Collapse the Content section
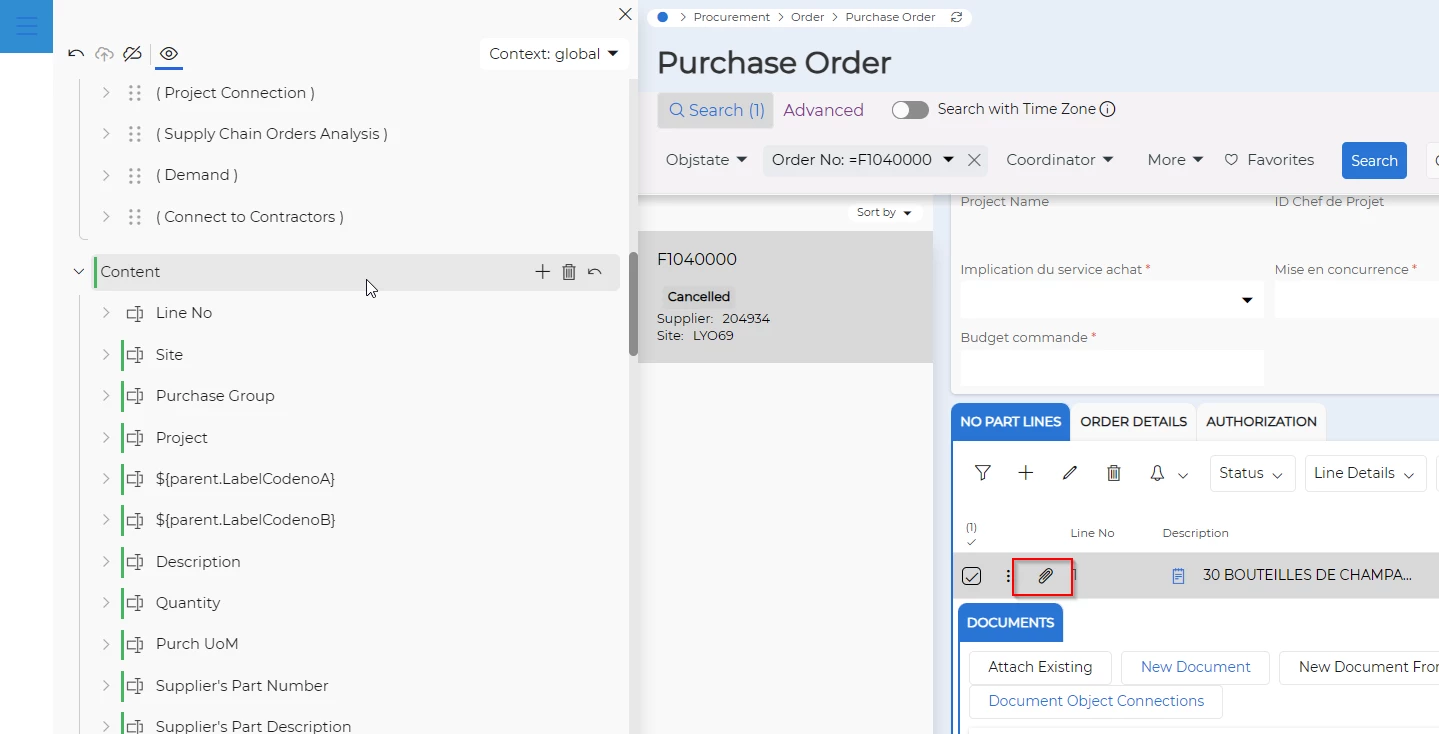Image resolution: width=1439 pixels, height=734 pixels. point(79,272)
